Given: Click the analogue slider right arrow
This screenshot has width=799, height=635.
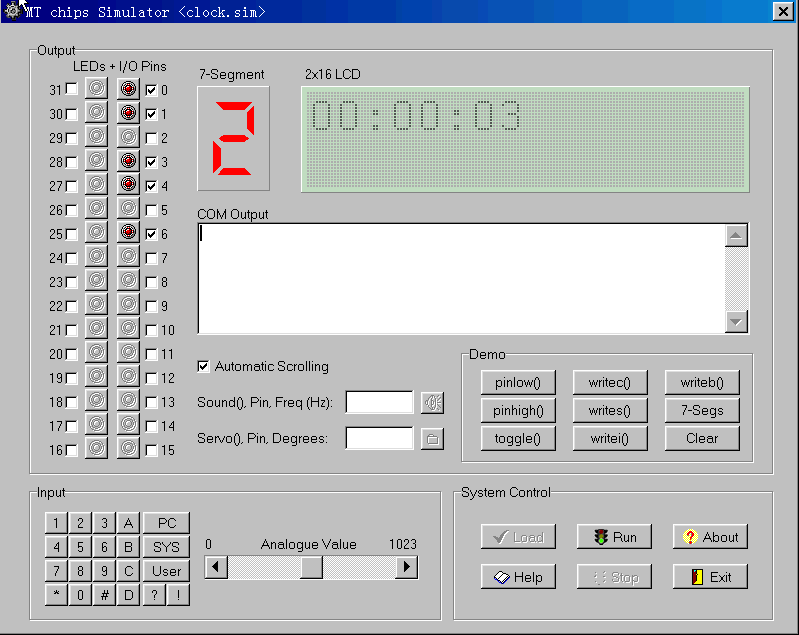Looking at the screenshot, I should tap(406, 567).
